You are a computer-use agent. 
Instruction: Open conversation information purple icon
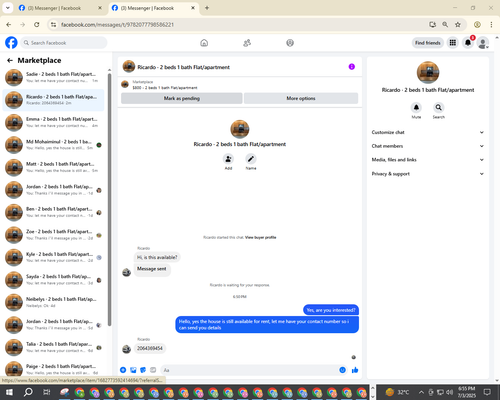click(352, 67)
